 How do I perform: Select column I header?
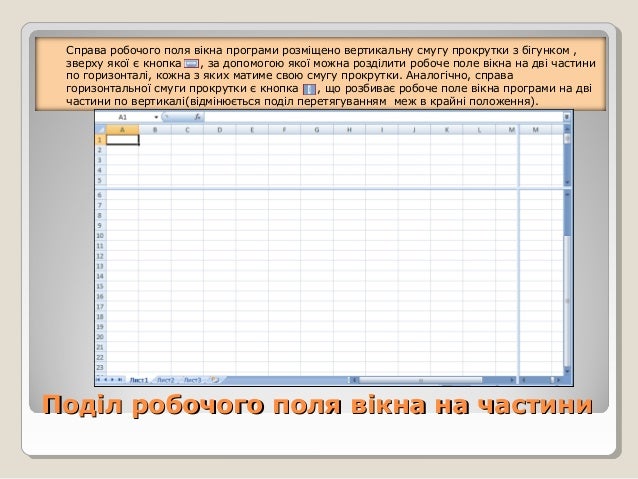pos(382,130)
